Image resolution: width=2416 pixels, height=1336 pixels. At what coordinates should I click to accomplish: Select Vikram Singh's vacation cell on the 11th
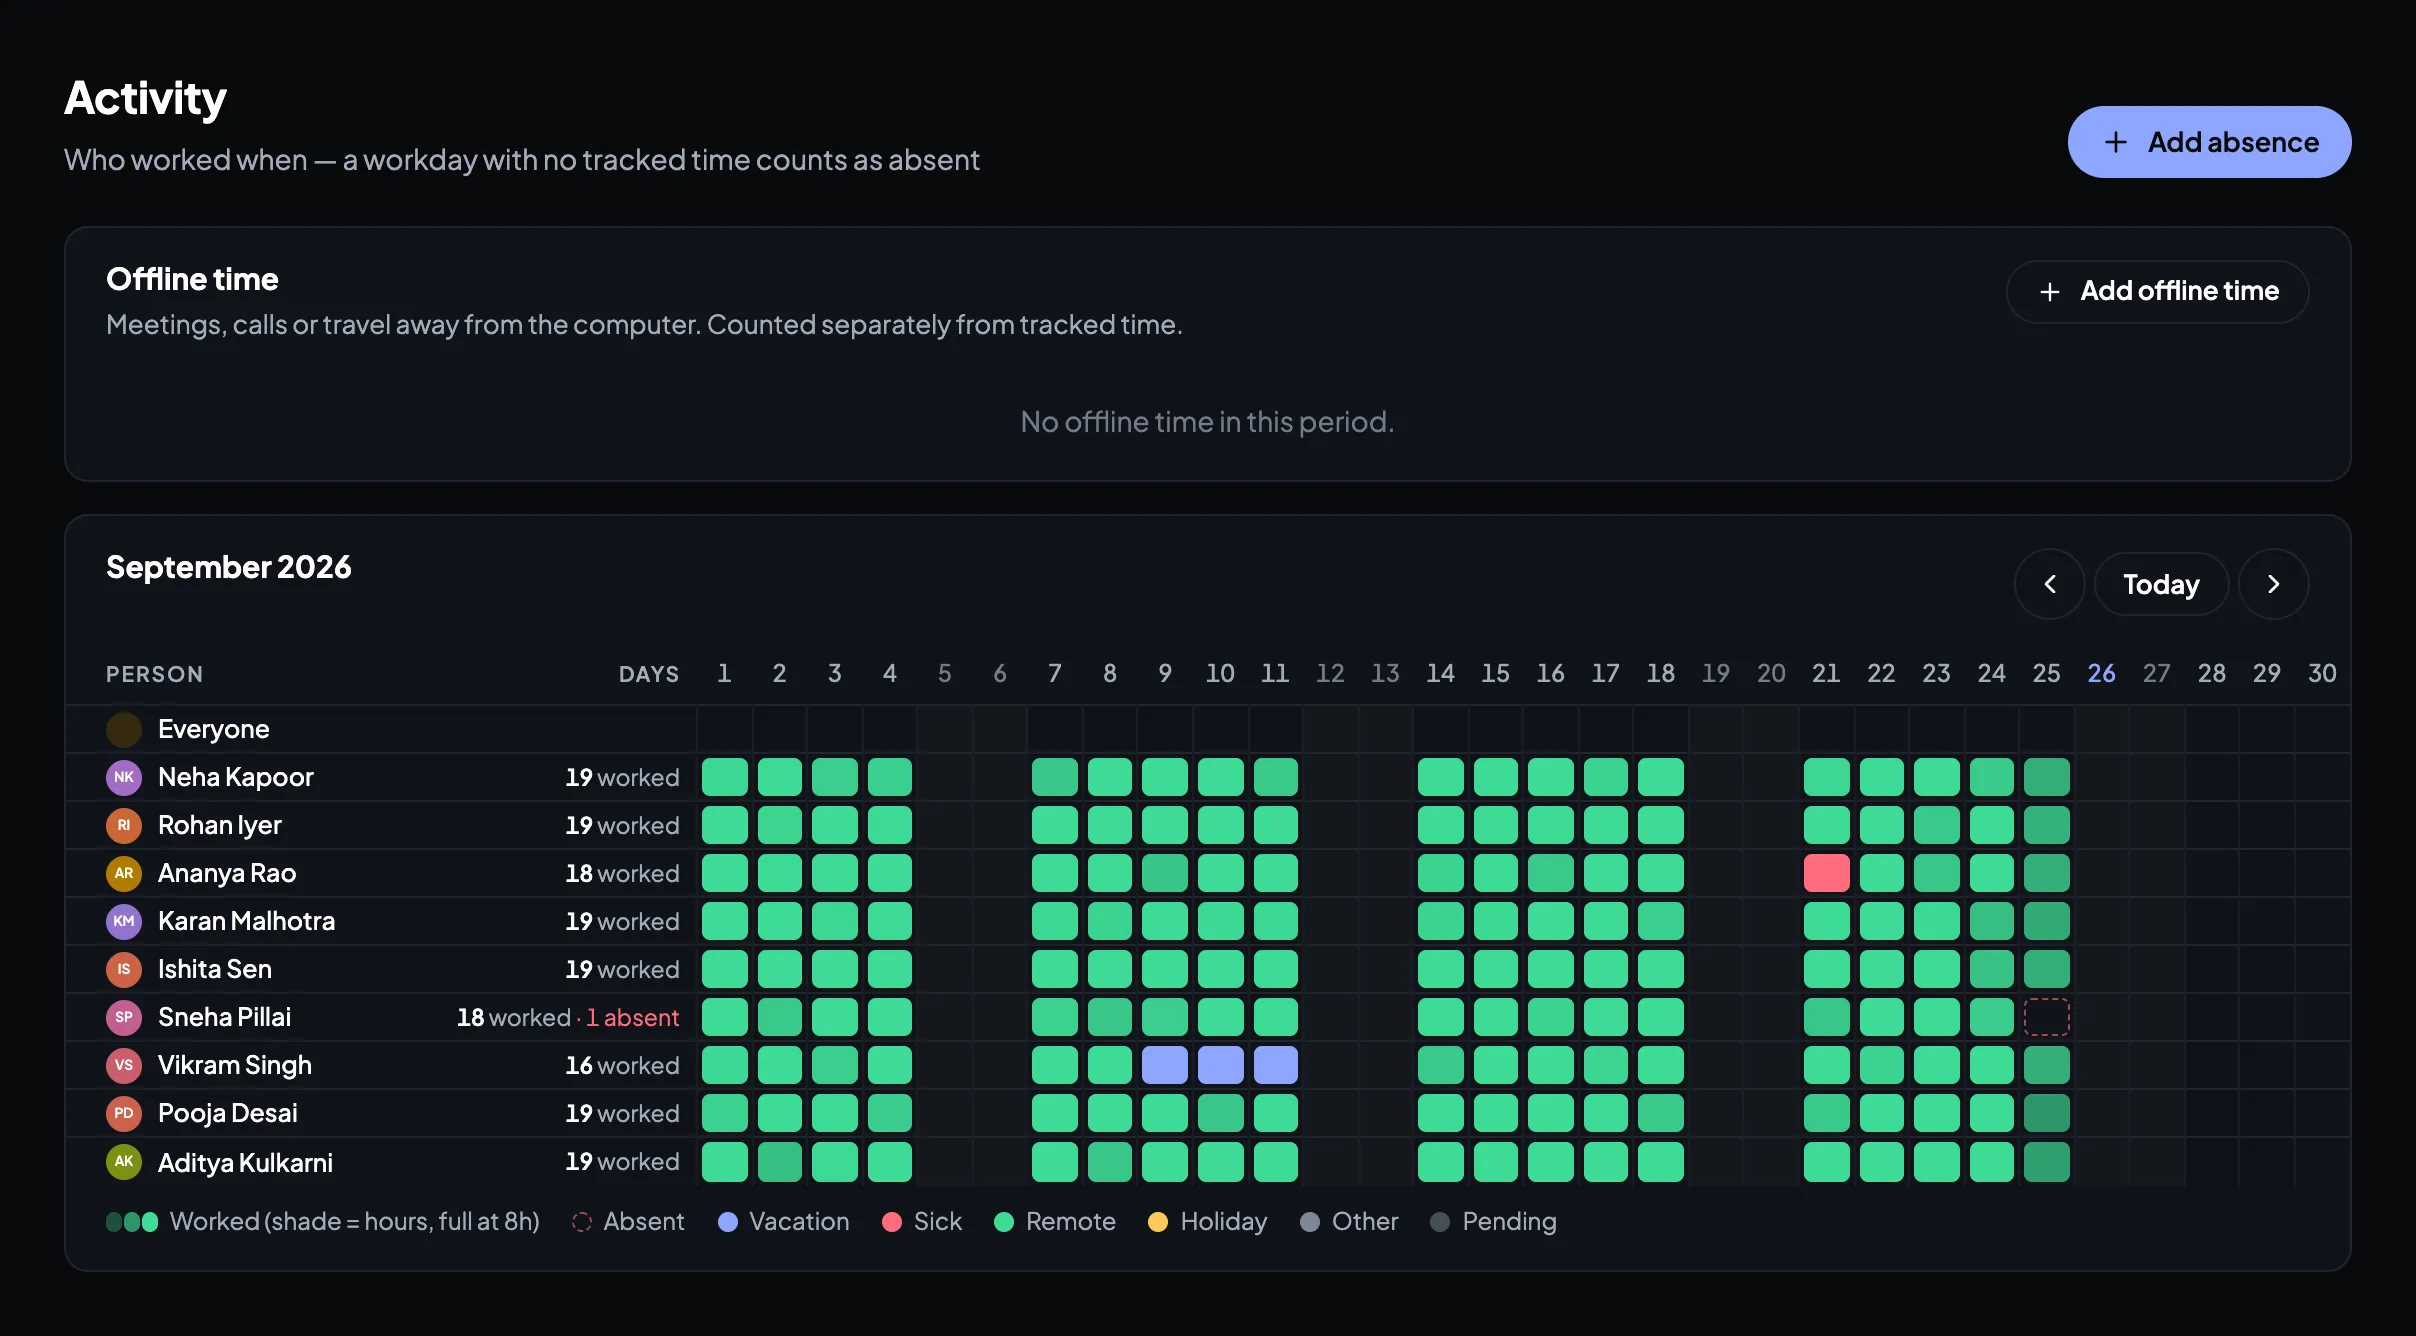(x=1275, y=1065)
